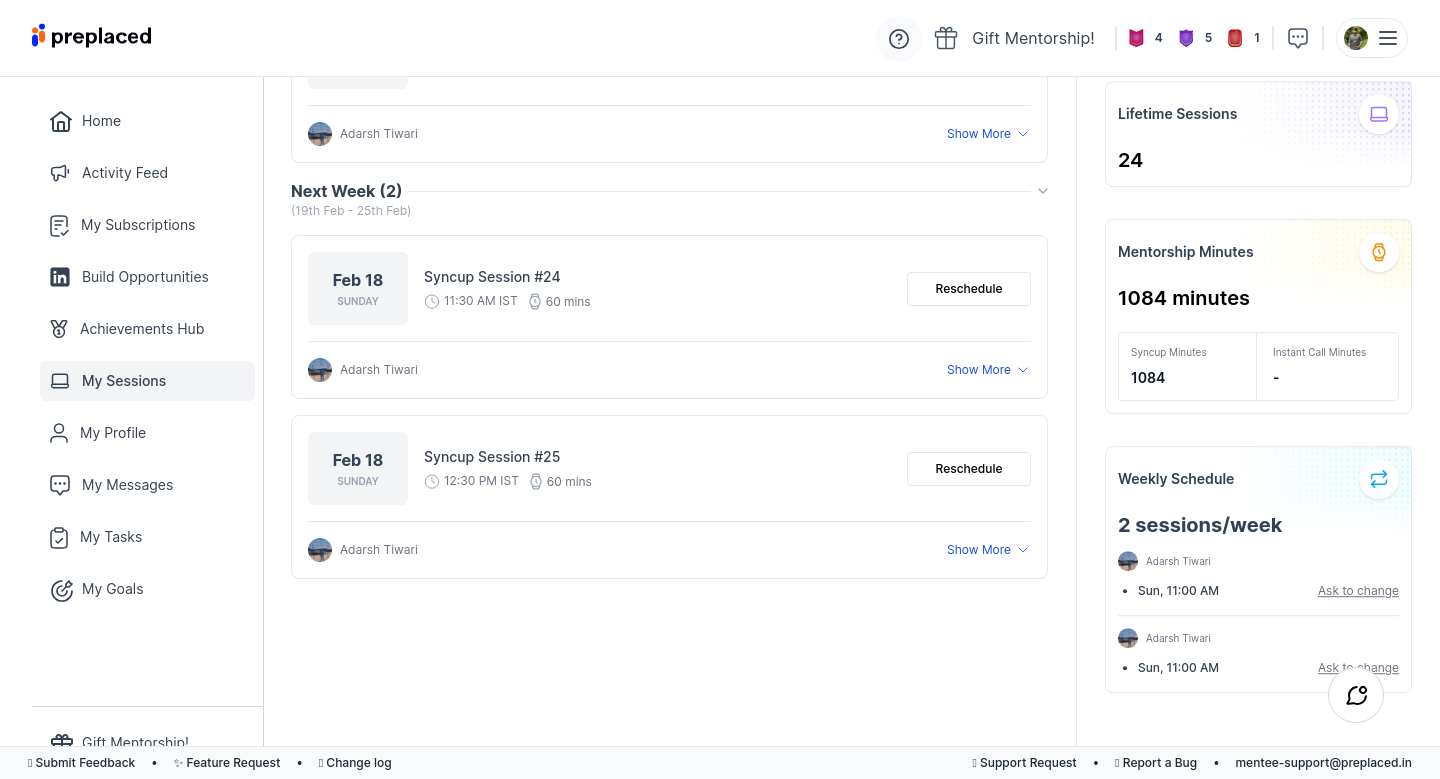Click first Ask to change link
Screen dimensions: 1440x779
pyautogui.click(x=1357, y=591)
